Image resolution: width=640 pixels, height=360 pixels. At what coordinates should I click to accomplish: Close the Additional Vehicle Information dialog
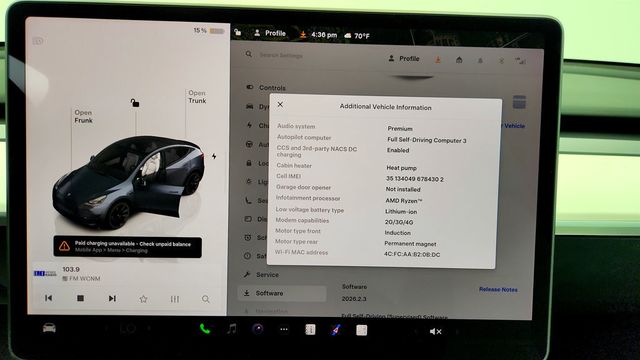pyautogui.click(x=280, y=104)
